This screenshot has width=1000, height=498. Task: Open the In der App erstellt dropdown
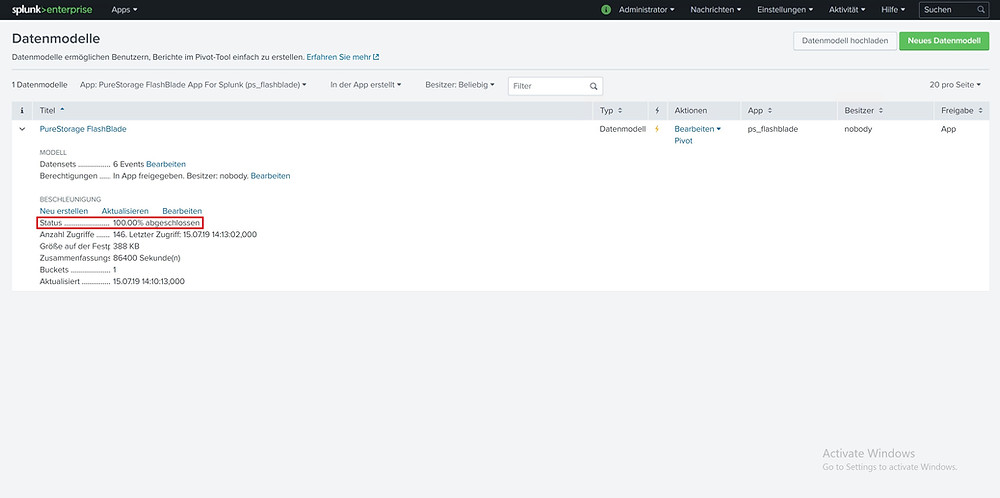tap(365, 84)
